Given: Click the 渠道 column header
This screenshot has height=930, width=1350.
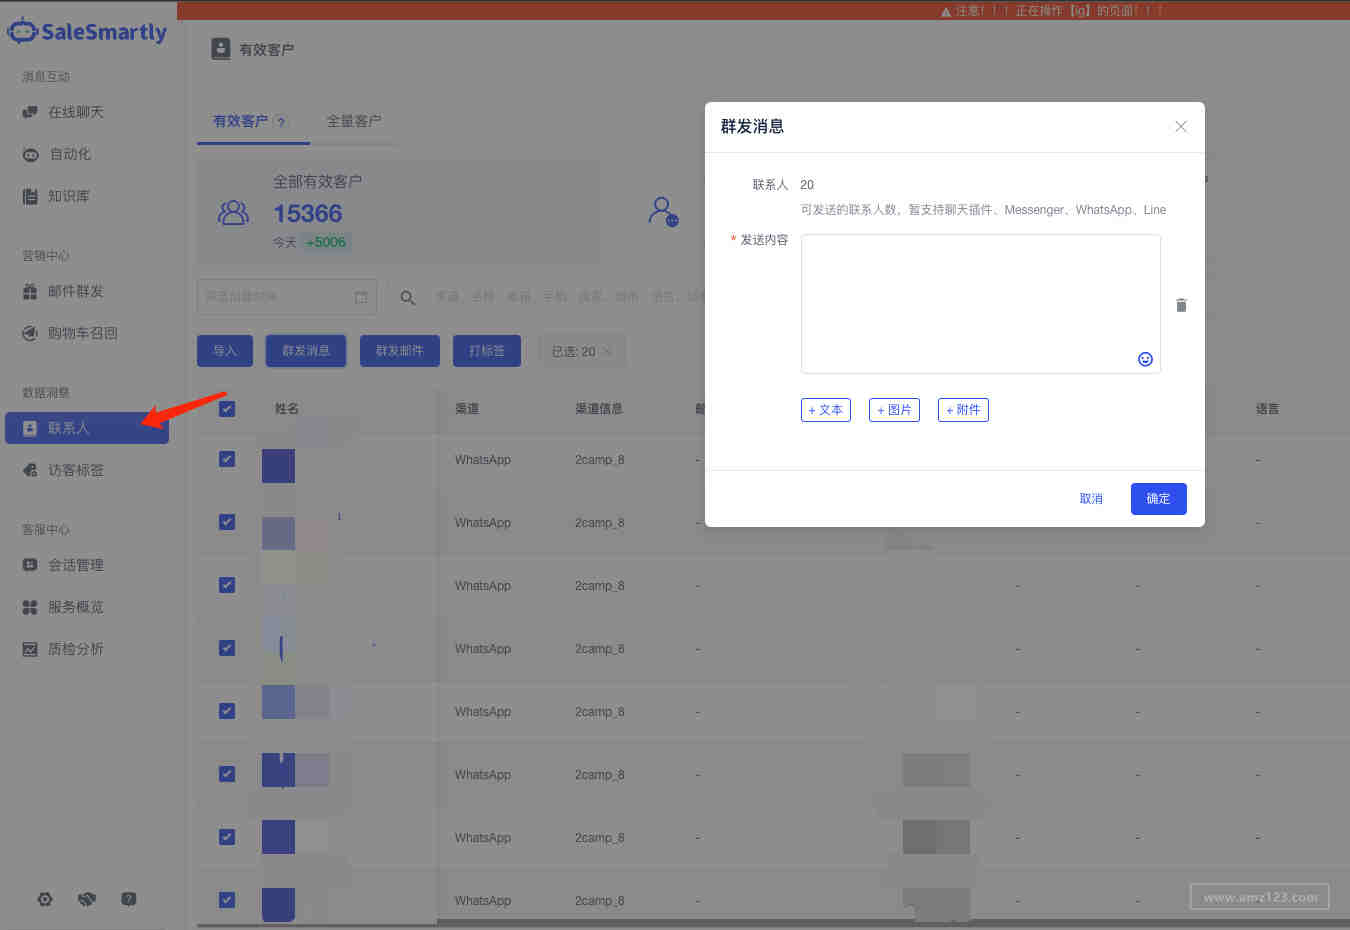Looking at the screenshot, I should [x=467, y=409].
